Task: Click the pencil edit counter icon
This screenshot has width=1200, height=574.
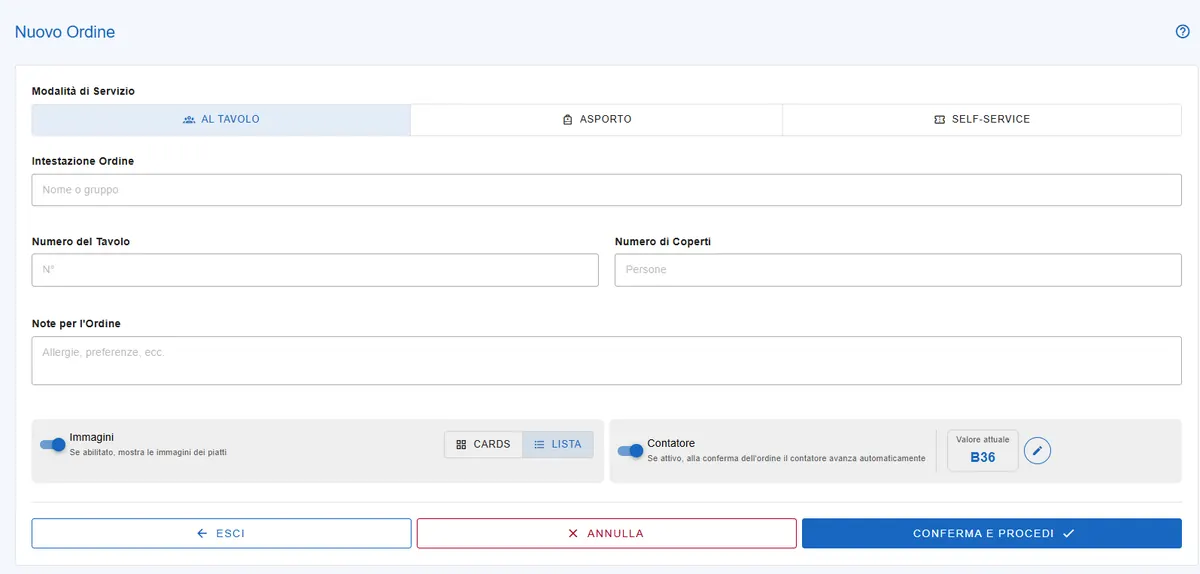Action: point(1037,451)
